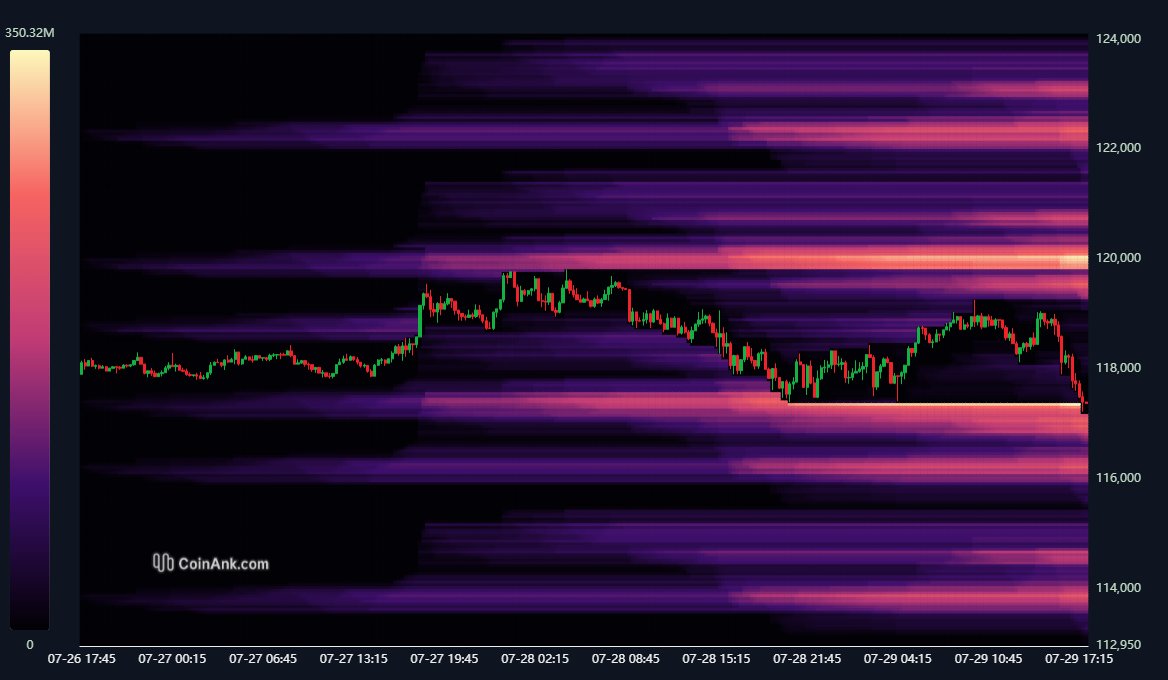Screen dimensions: 1168x680
Task: Click the 114,000 price axis label
Action: 1118,588
